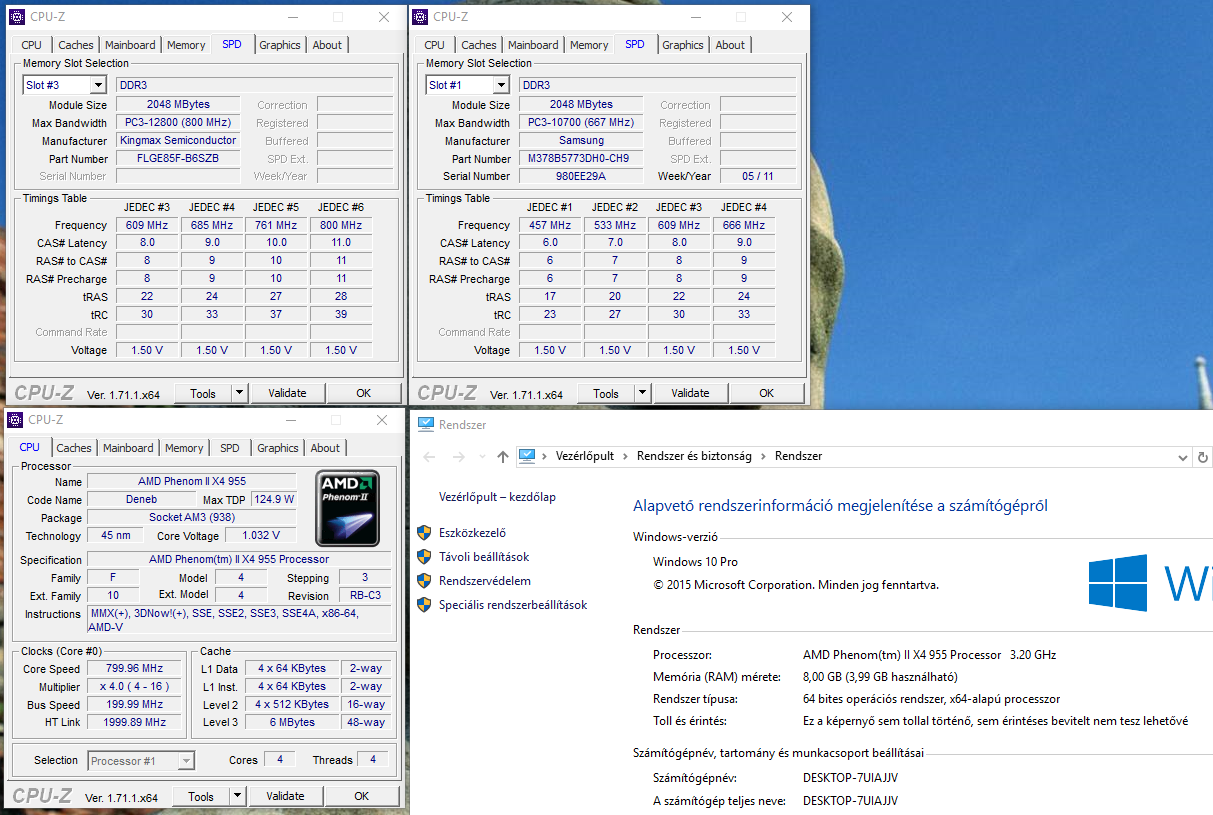Open Speciális rendszerbeállítások link
Screen dimensions: 1213x815
pos(513,605)
